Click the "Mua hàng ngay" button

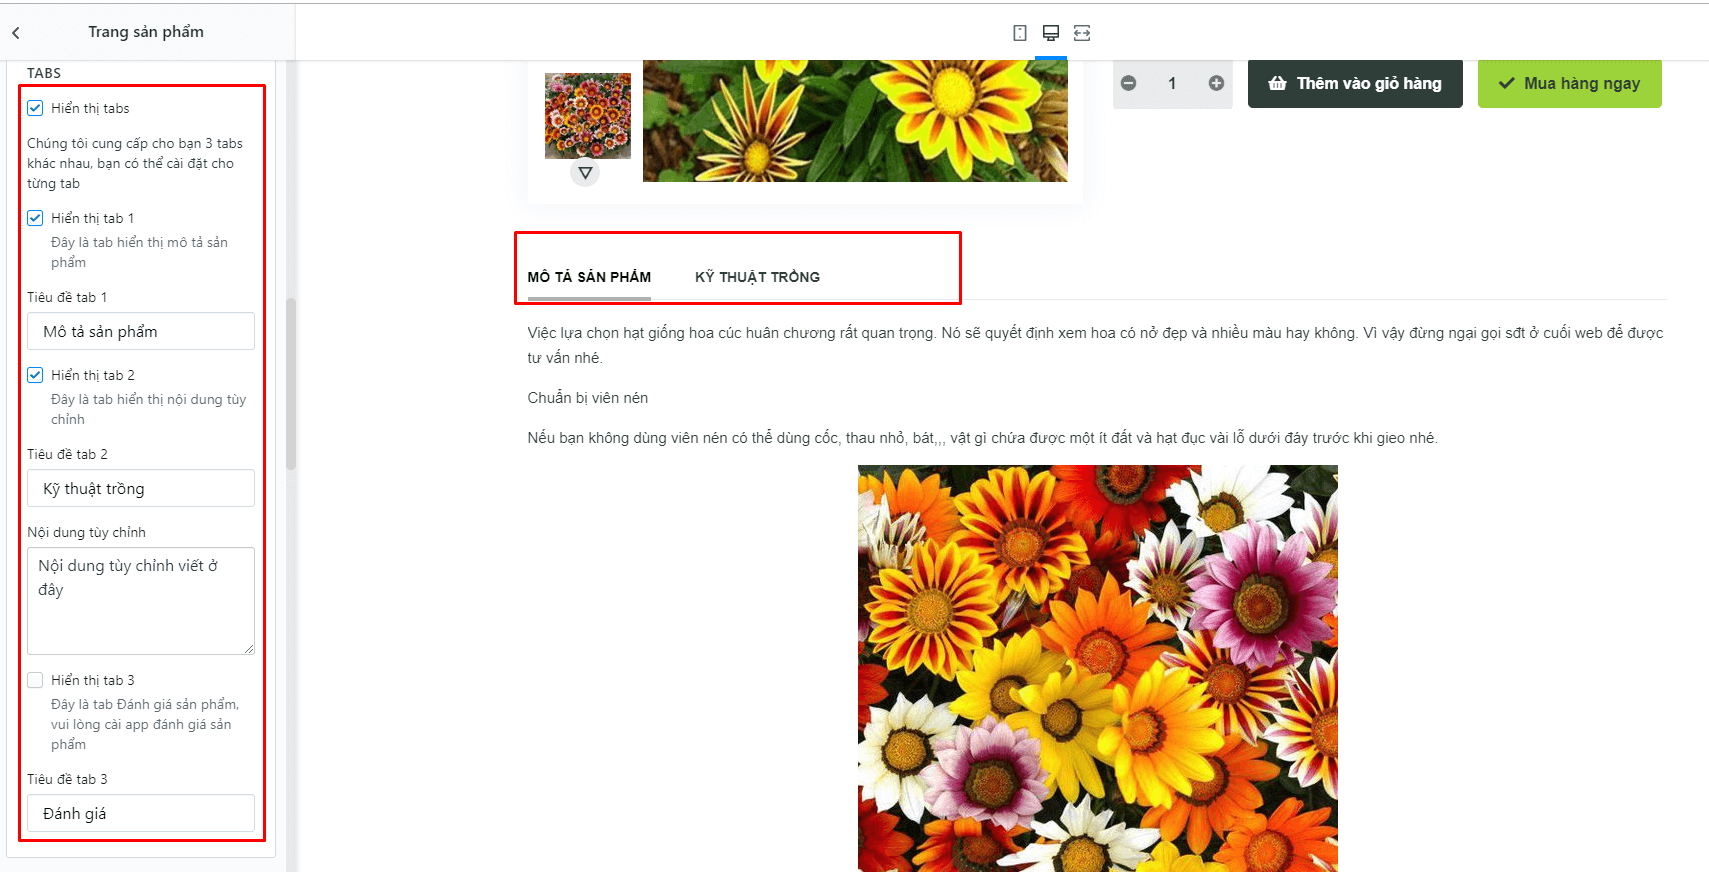[x=1569, y=83]
